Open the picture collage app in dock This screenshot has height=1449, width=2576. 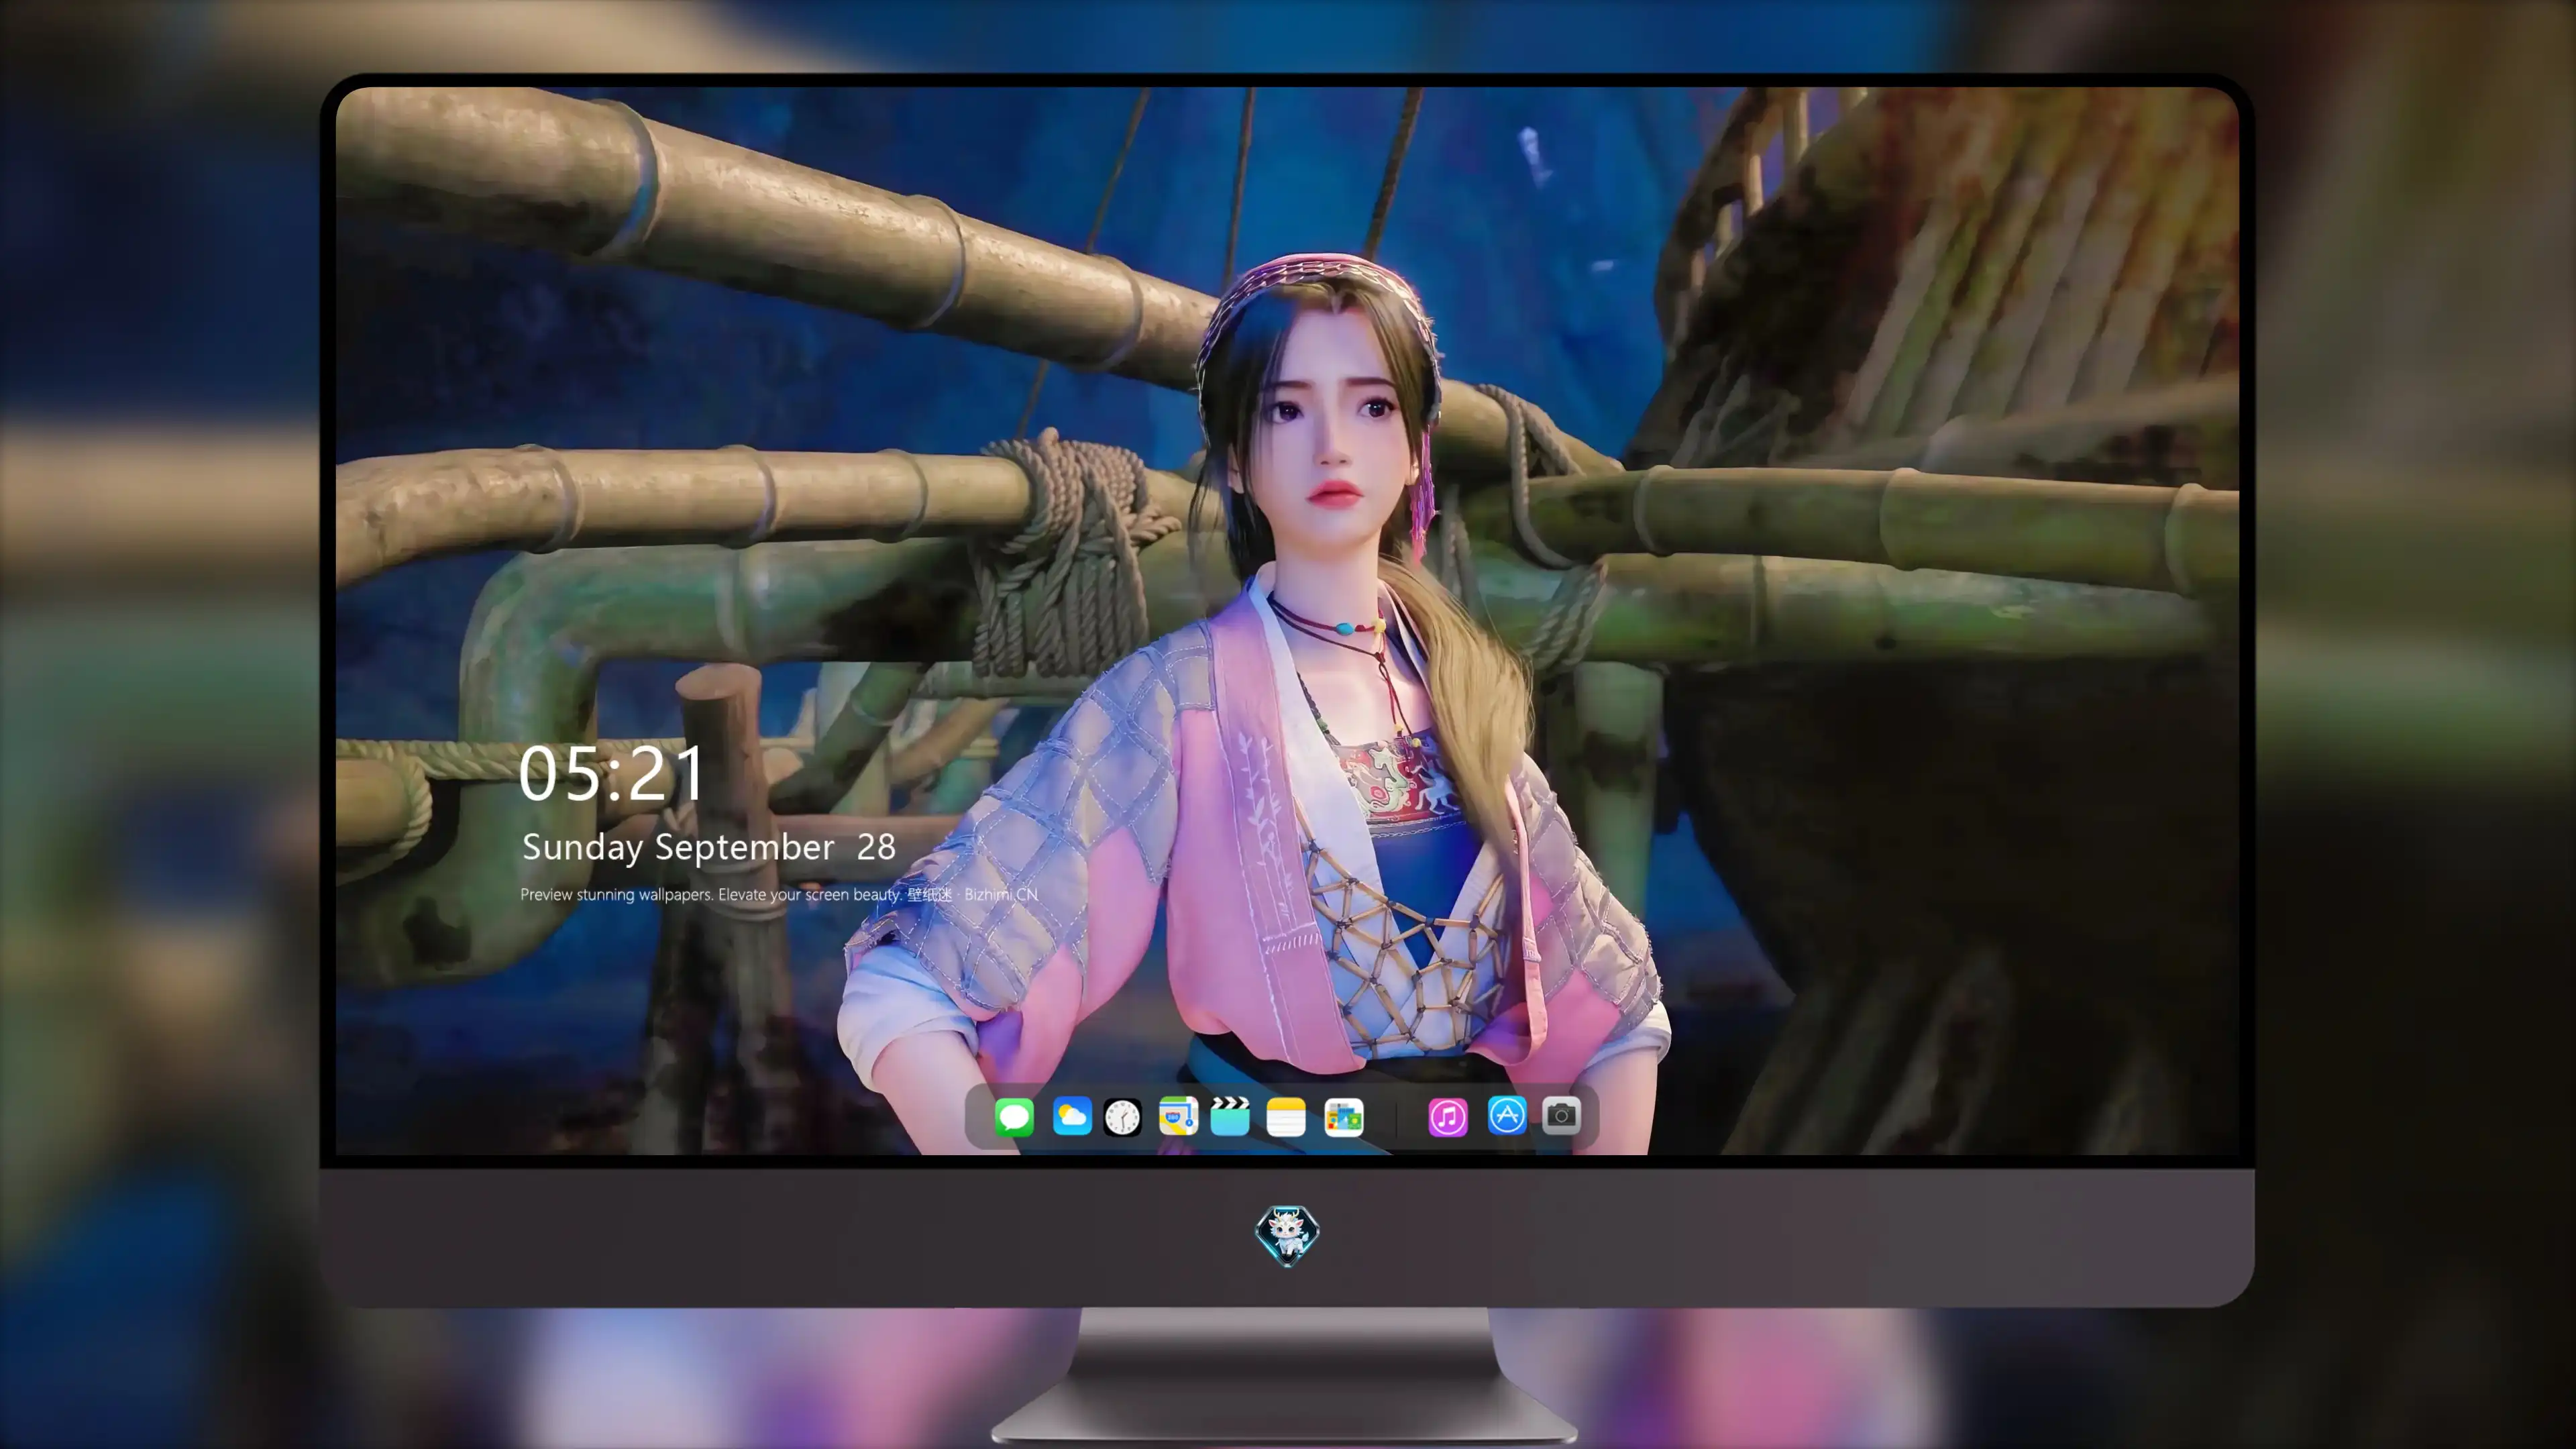pyautogui.click(x=1344, y=1117)
